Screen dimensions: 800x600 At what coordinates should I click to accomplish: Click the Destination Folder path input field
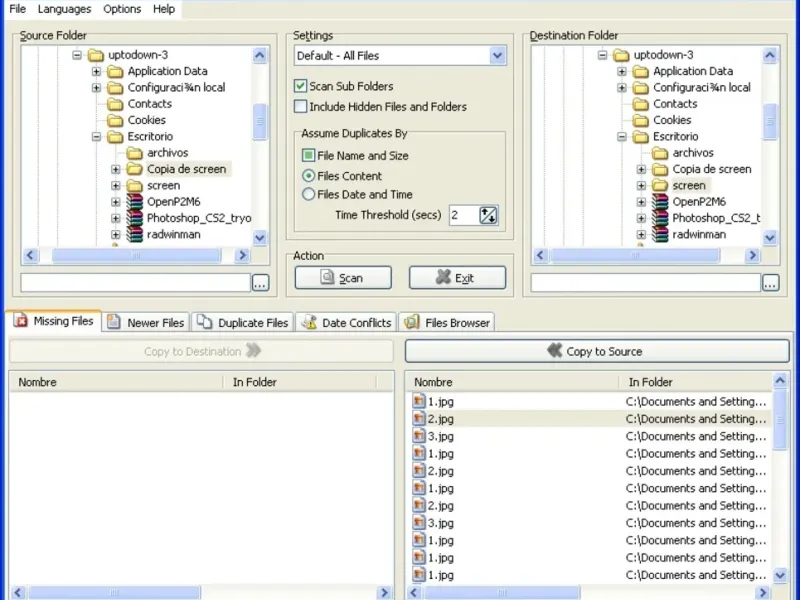tap(646, 282)
